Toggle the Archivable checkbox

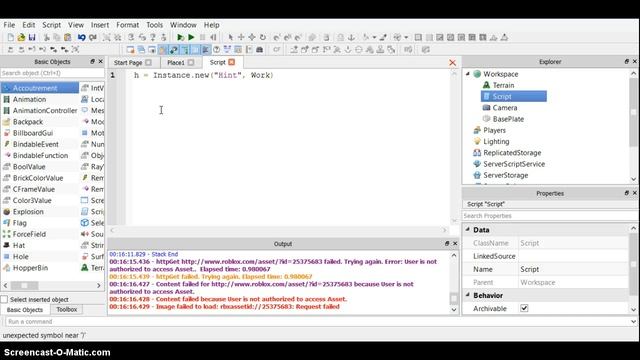[x=524, y=308]
